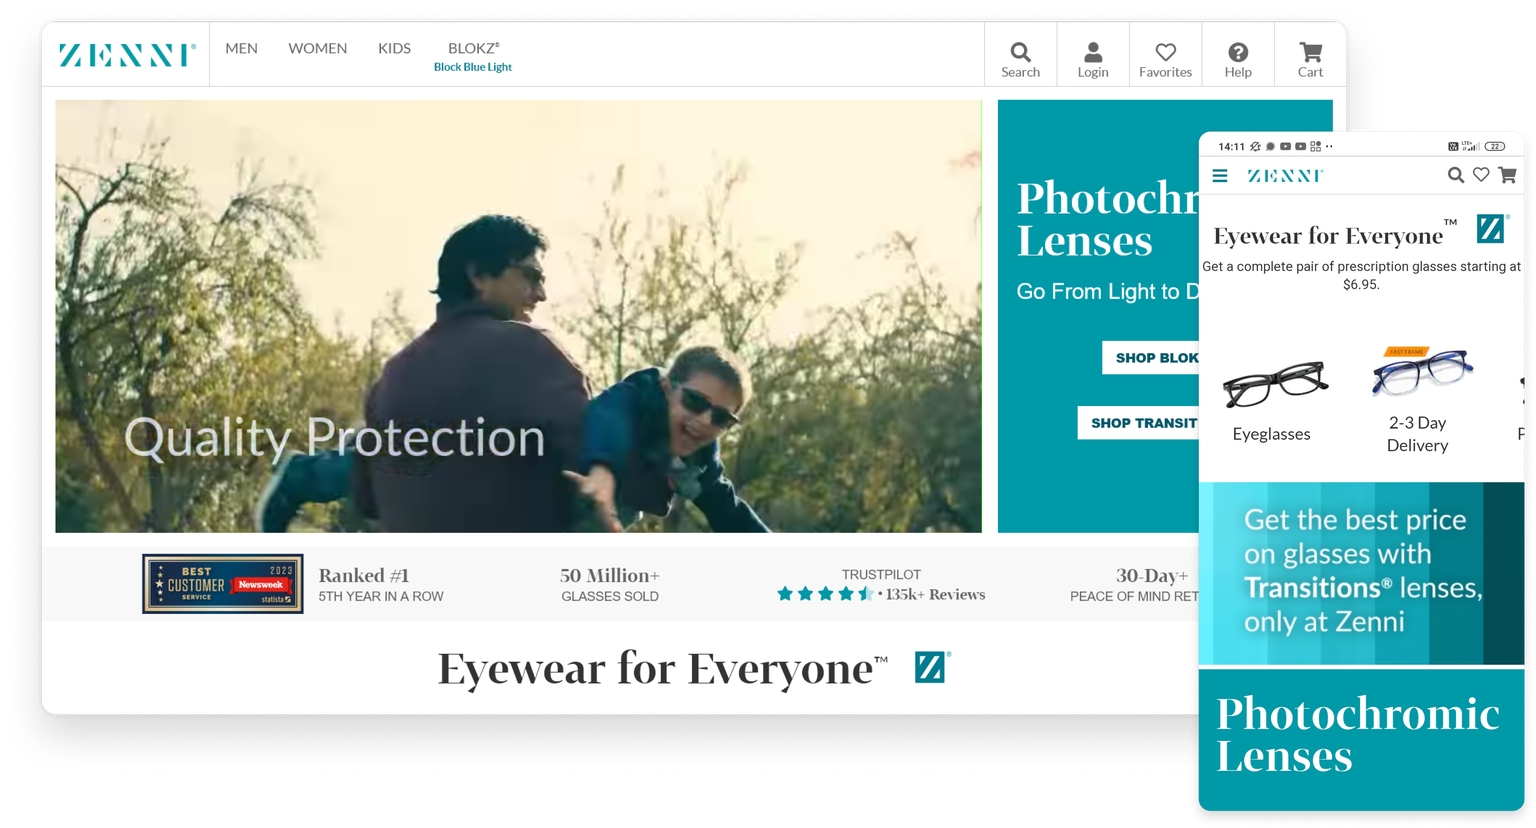Click the Trustpilot star rating
Image resolution: width=1536 pixels, height=828 pixels.
824,594
